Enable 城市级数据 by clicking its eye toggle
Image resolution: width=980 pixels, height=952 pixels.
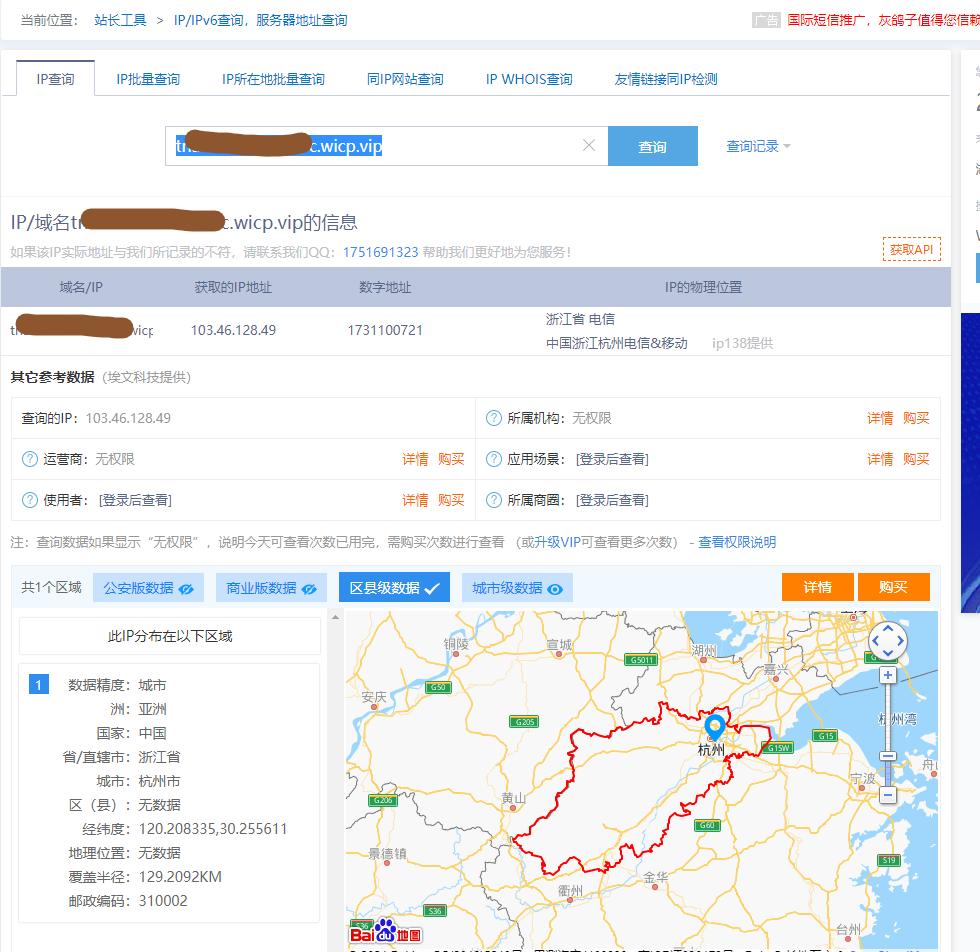click(x=553, y=587)
